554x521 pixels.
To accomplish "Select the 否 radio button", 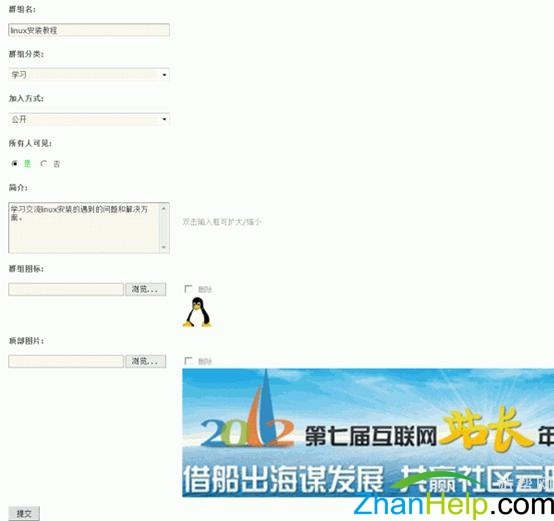I will pos(43,164).
